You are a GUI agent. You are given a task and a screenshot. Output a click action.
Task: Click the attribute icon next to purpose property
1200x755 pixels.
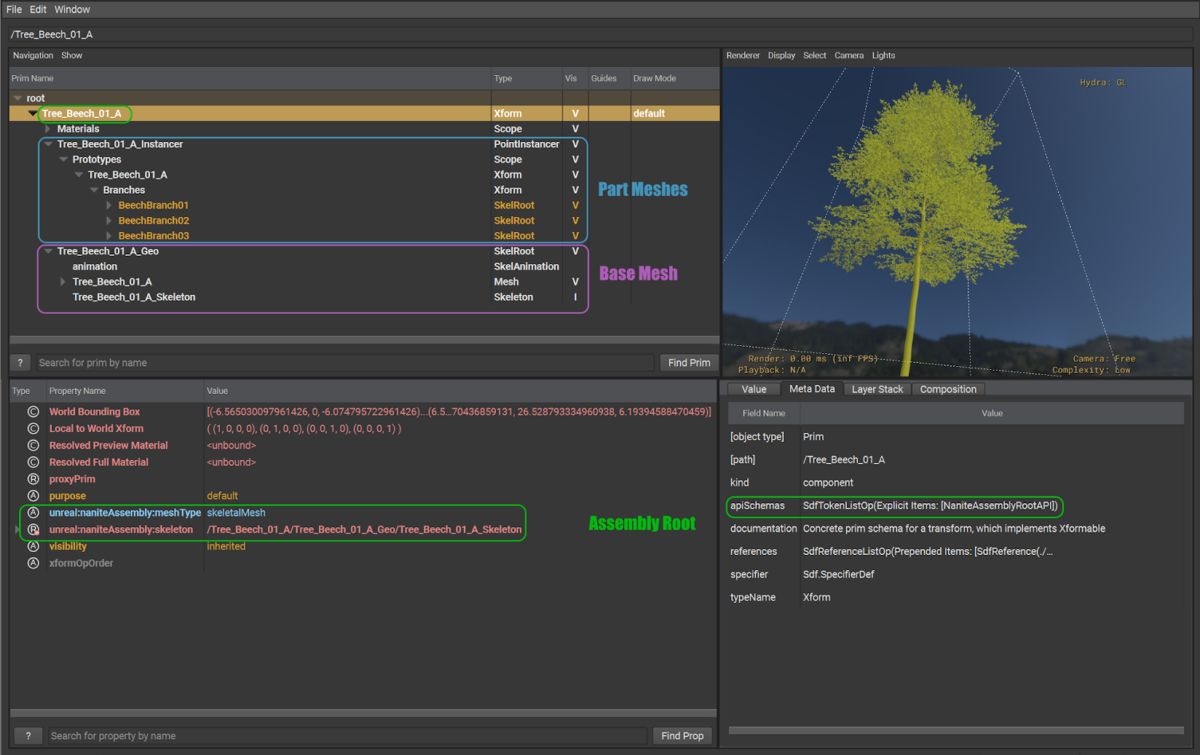coord(33,496)
